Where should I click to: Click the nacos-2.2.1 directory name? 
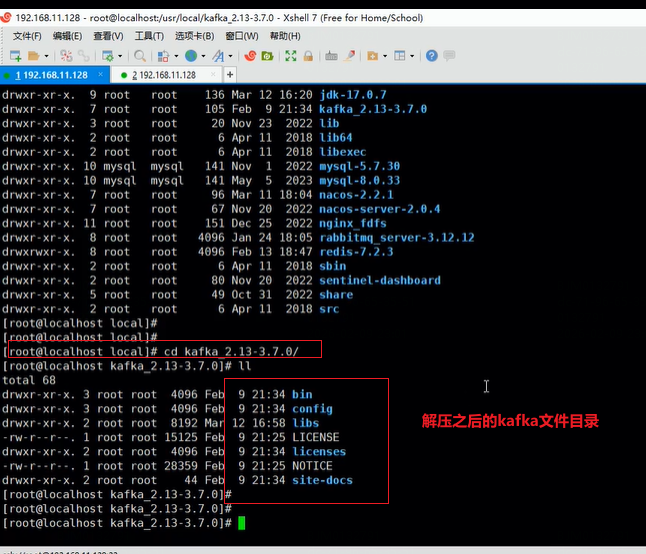pos(356,194)
